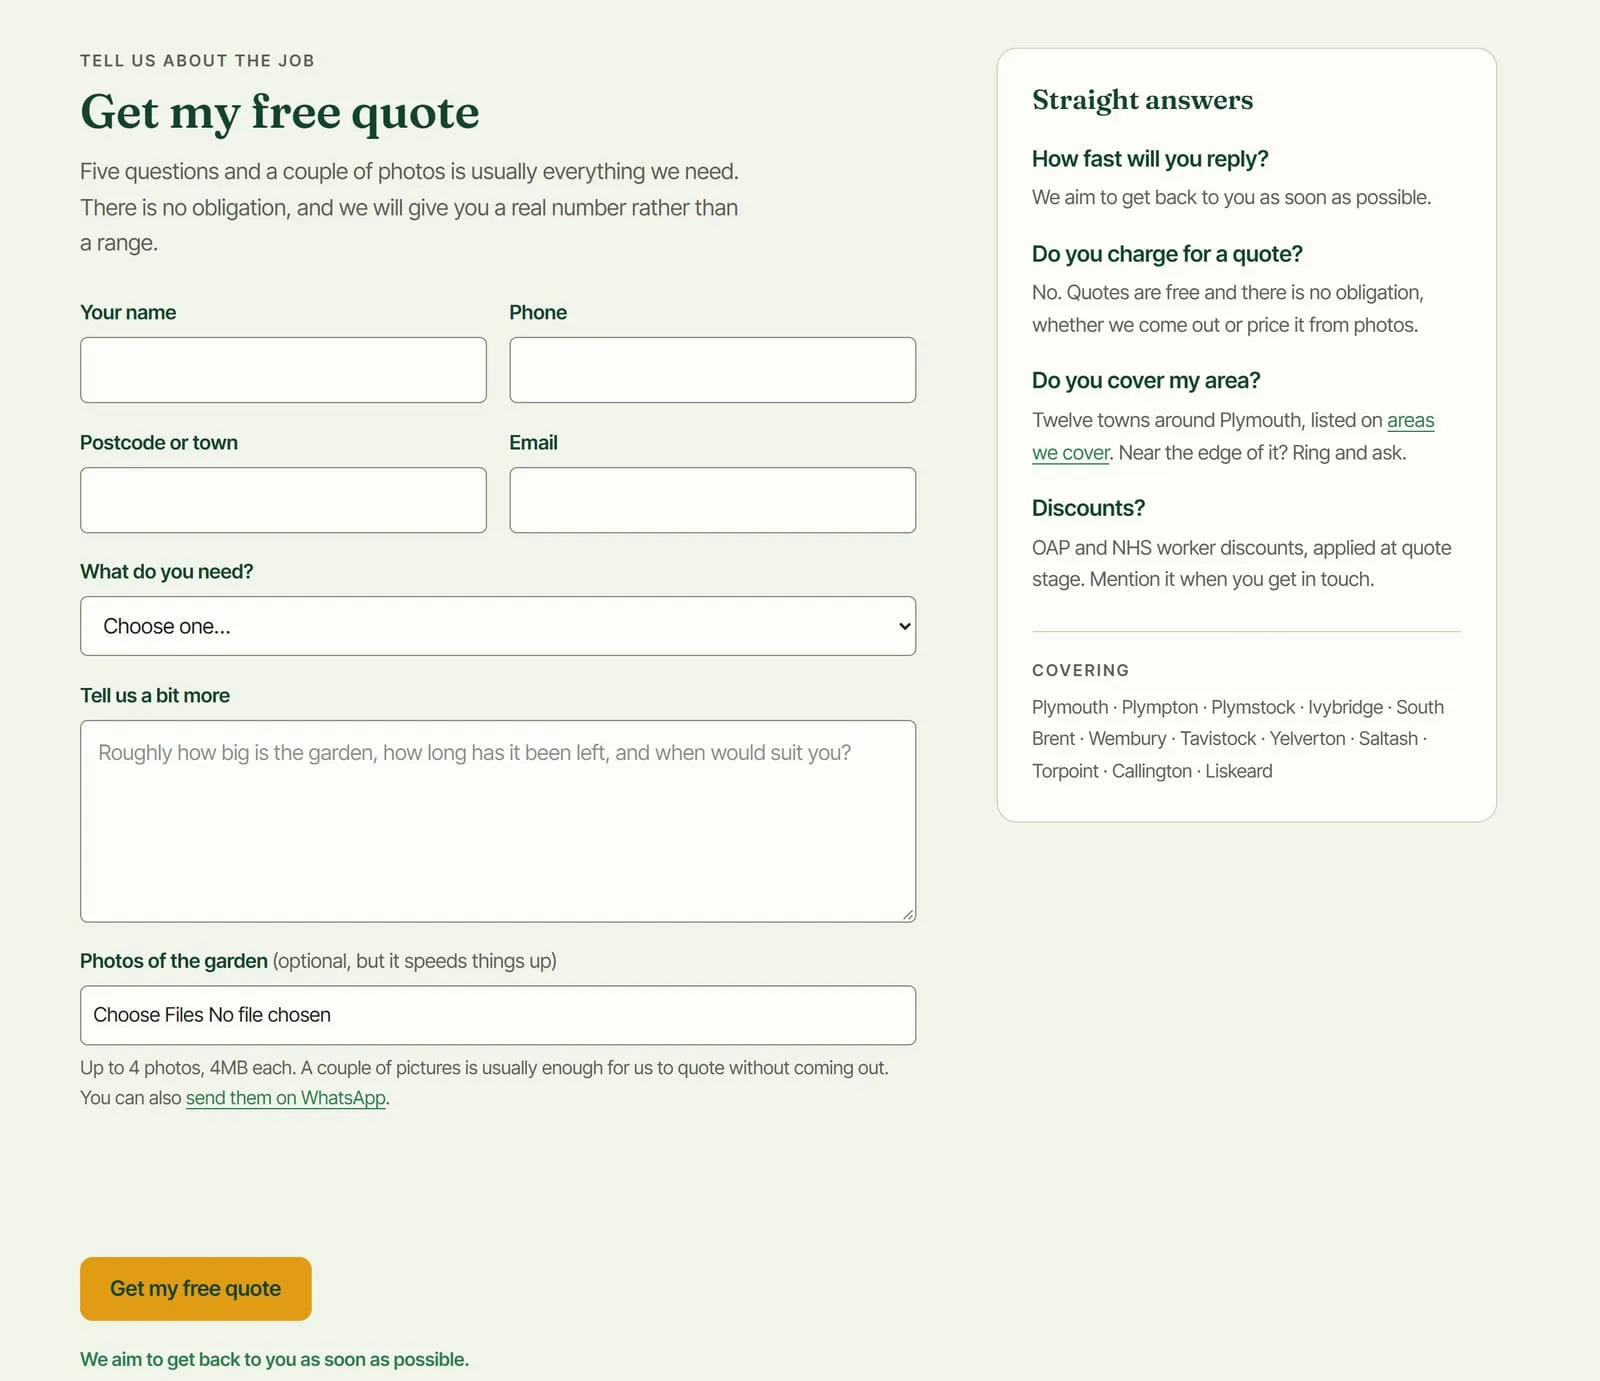Click the textarea resize grip corner
This screenshot has height=1381, width=1600.
[908, 914]
